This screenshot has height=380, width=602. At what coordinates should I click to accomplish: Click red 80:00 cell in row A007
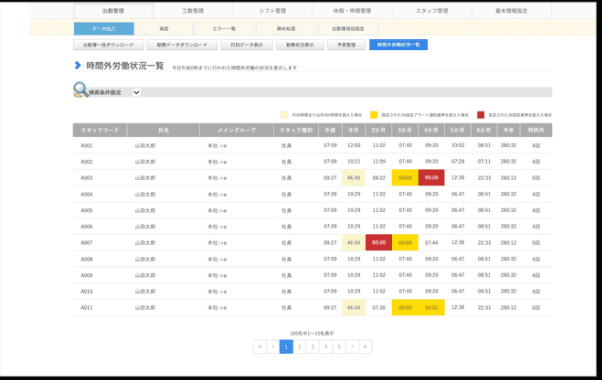[x=379, y=243]
